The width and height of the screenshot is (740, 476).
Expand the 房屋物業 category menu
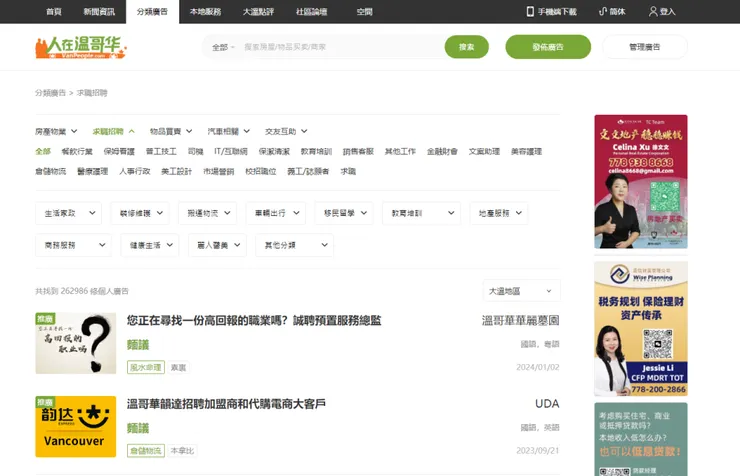coord(56,131)
